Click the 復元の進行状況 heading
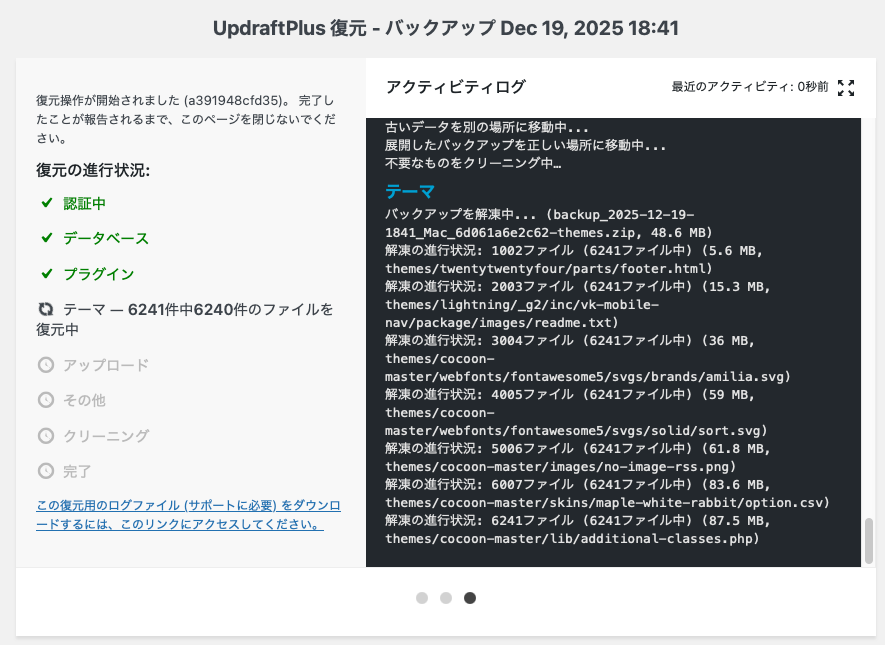The image size is (885, 645). point(93,170)
